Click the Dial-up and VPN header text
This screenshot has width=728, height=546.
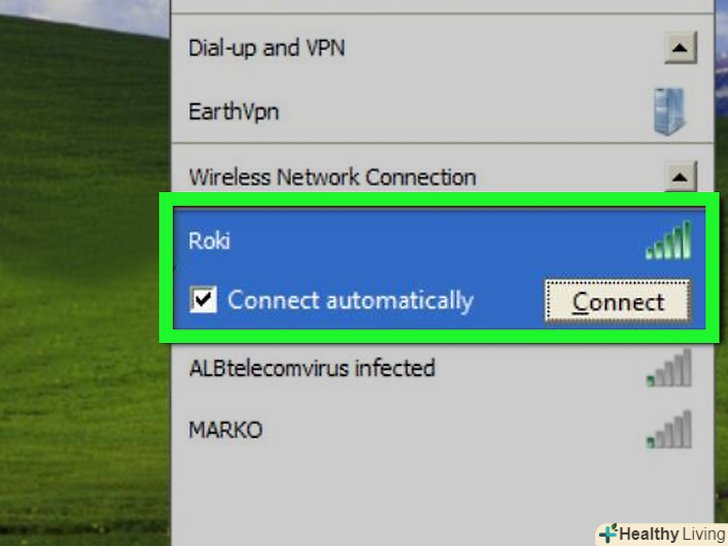pos(266,48)
